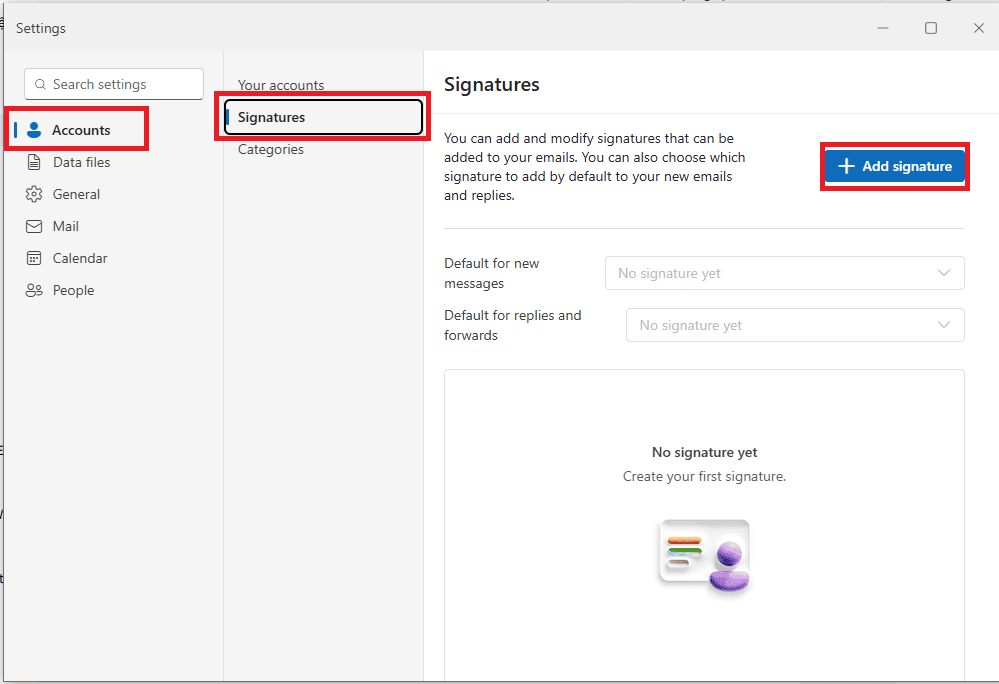Open the Mail settings section
Viewport: 999px width, 684px height.
[x=65, y=226]
